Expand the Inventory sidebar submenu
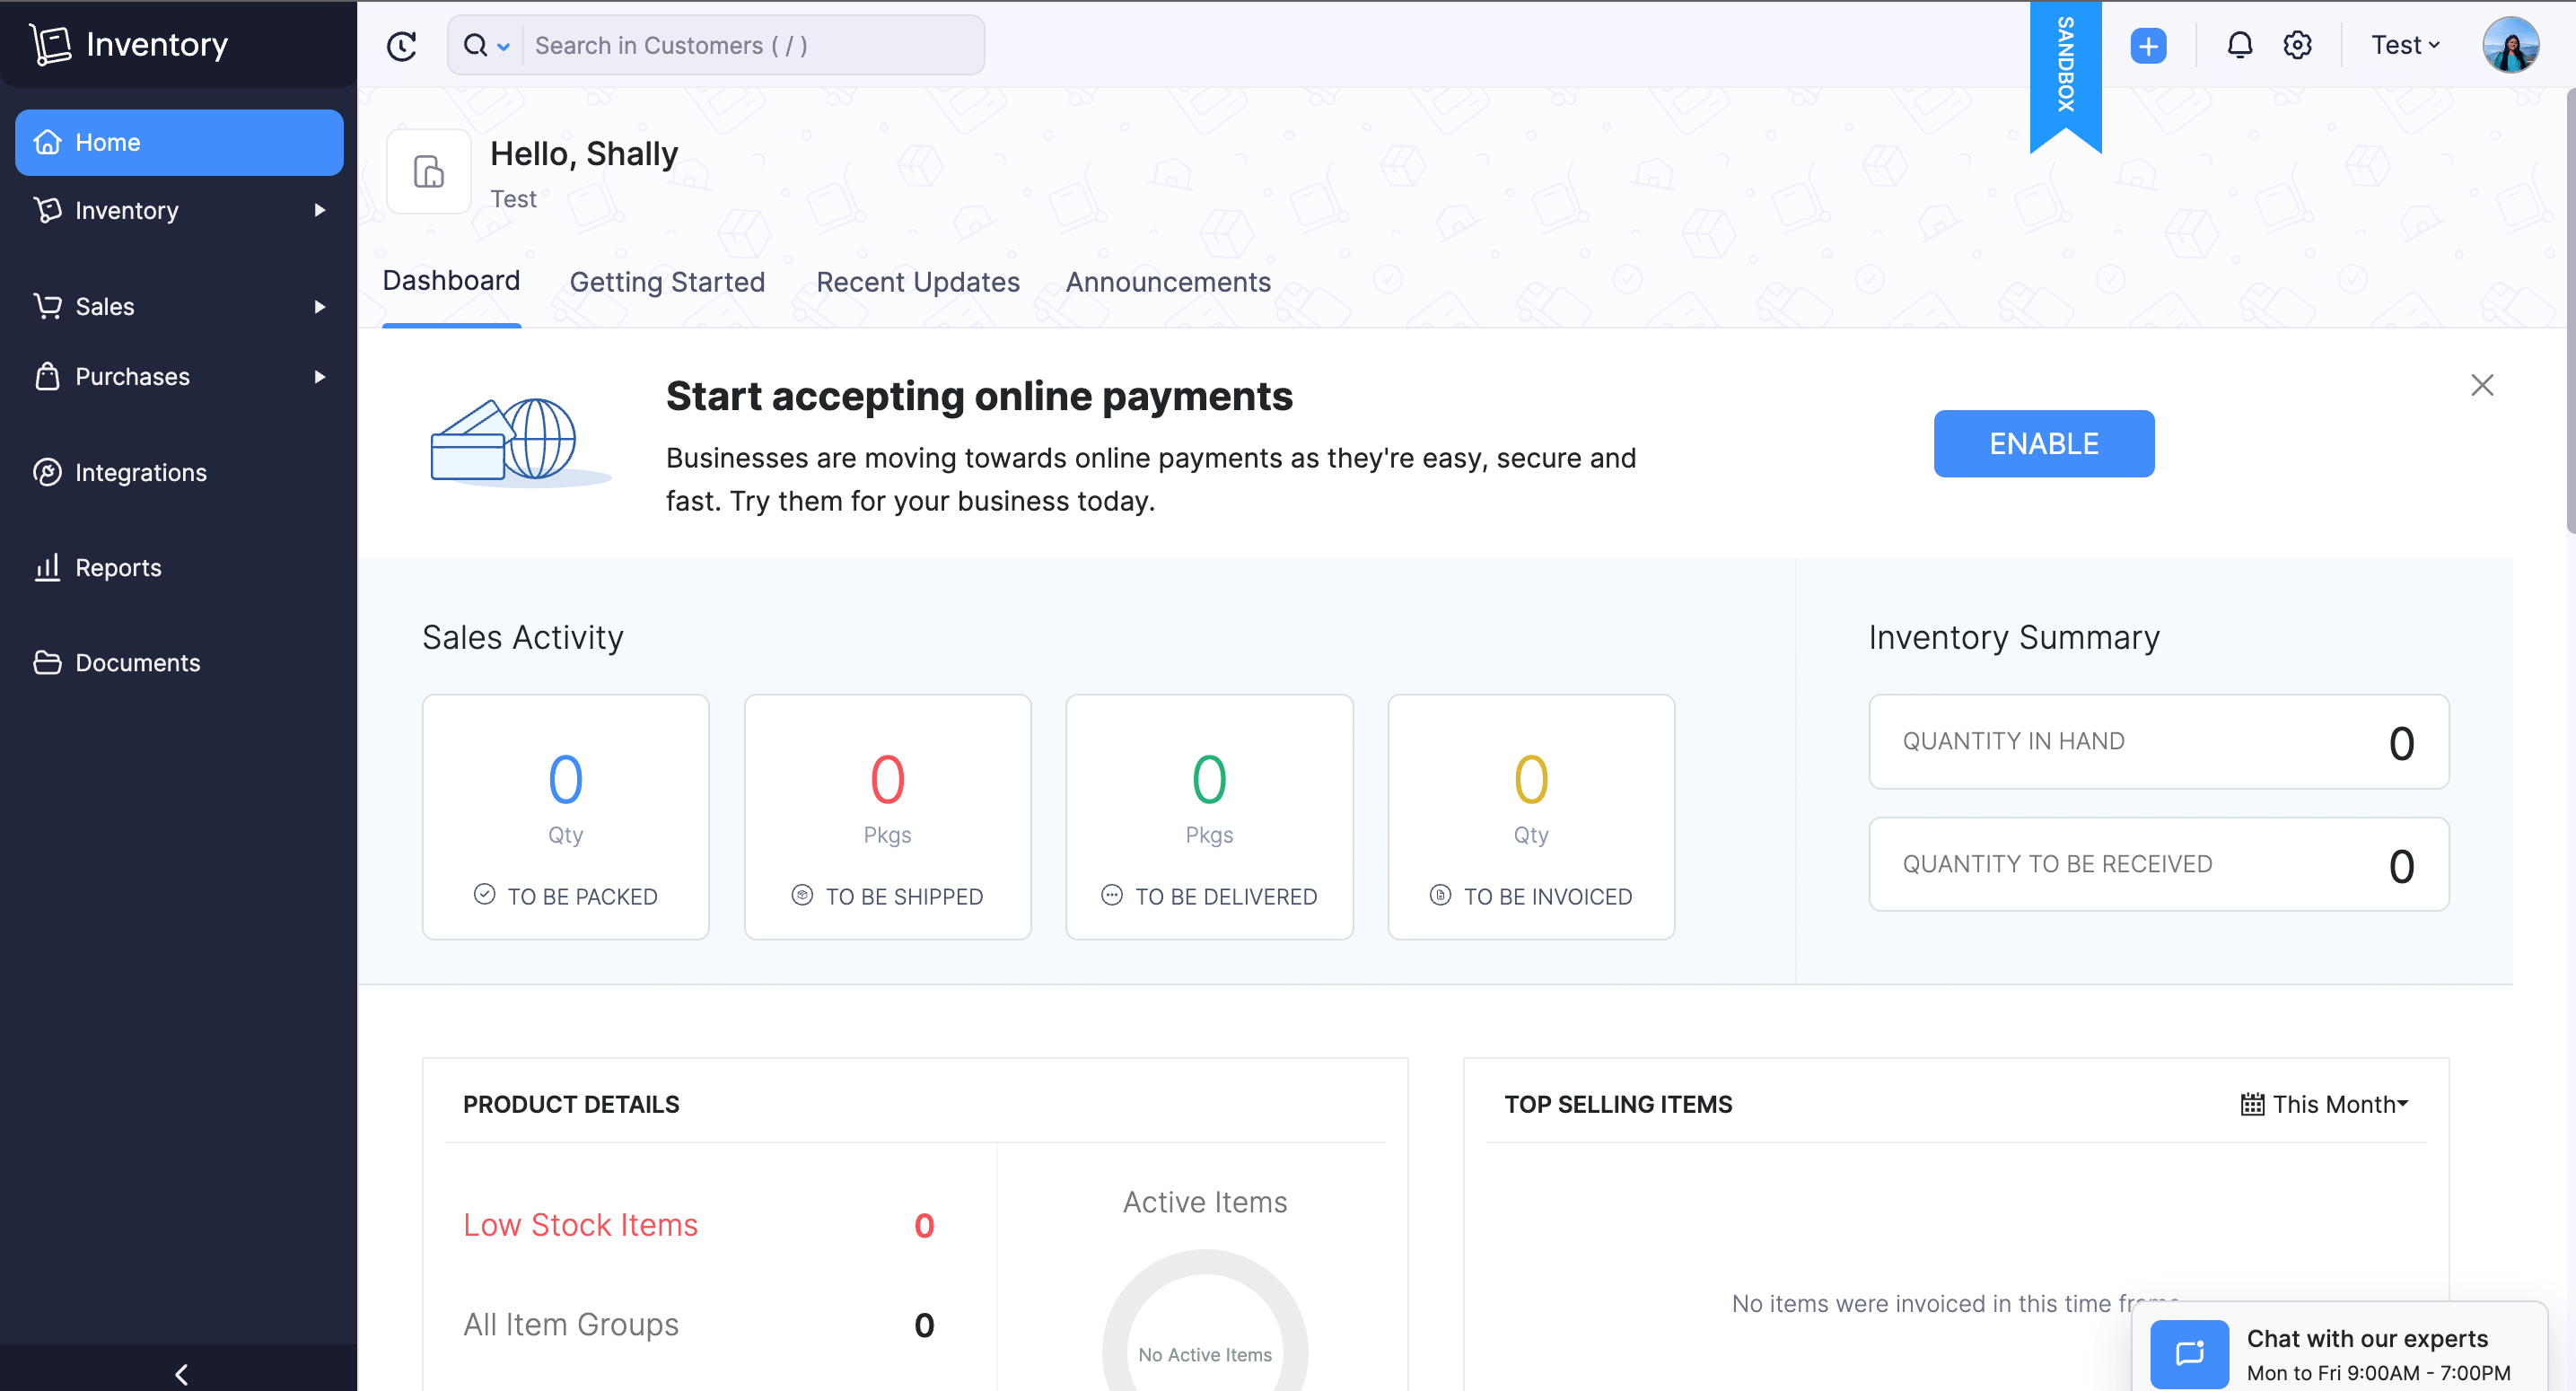 click(x=320, y=210)
